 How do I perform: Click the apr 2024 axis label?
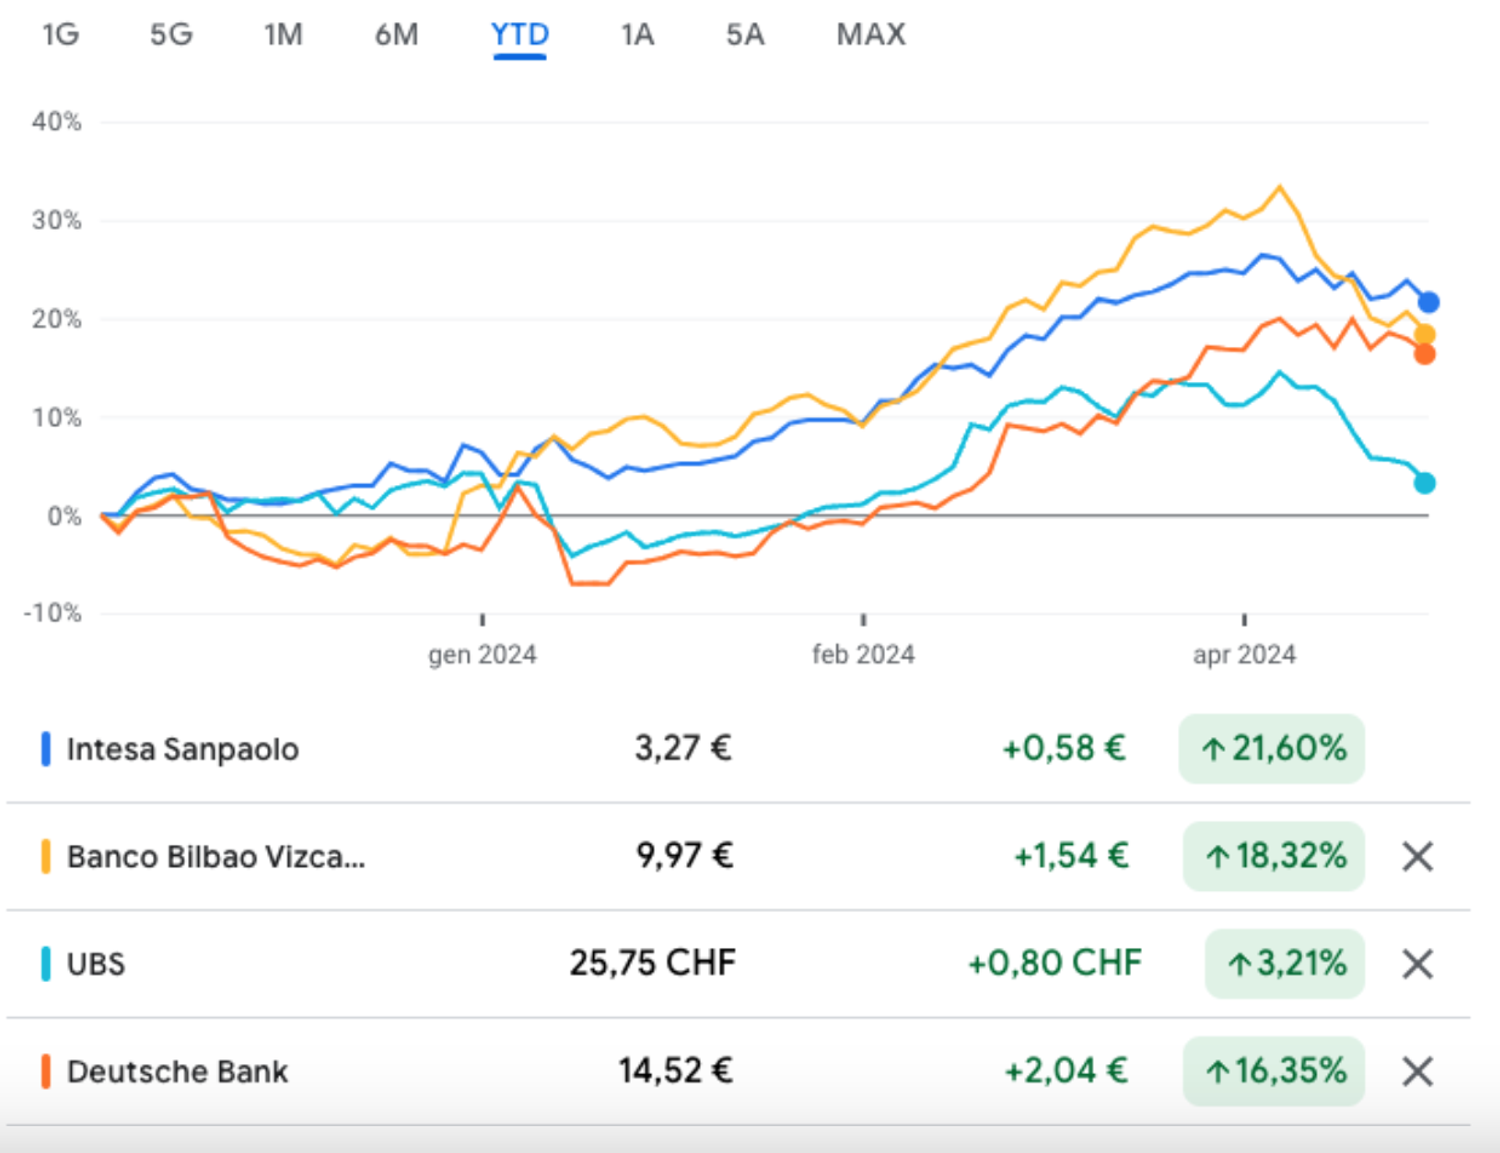pyautogui.click(x=1244, y=655)
